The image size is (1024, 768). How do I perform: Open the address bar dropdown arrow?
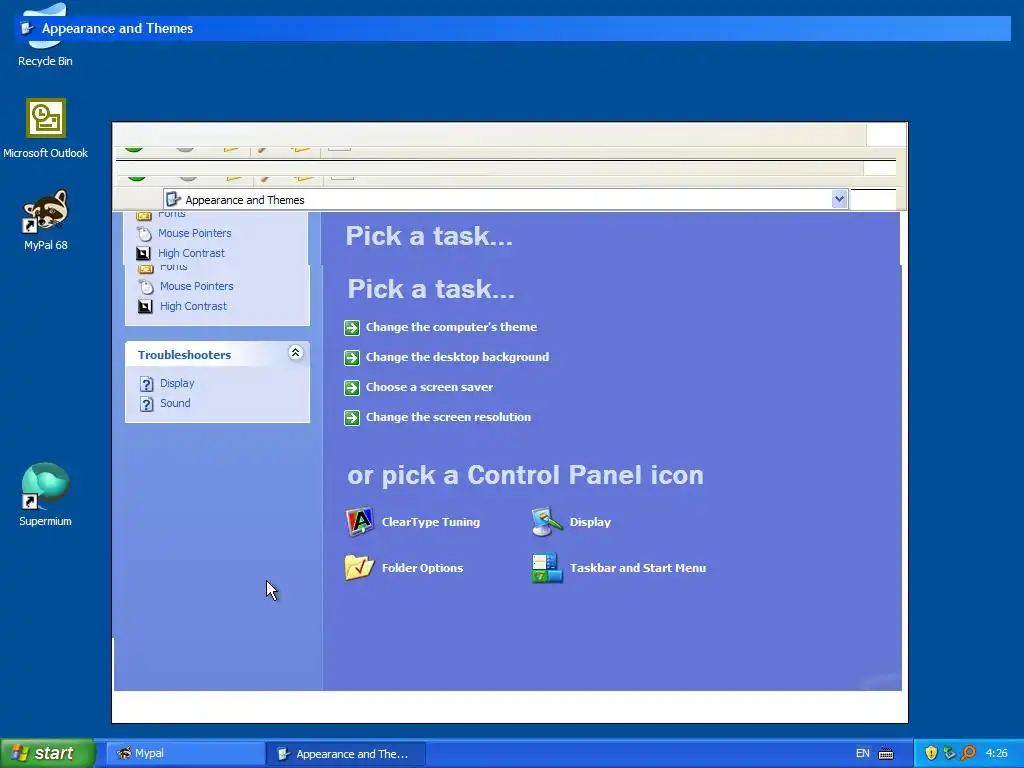coord(839,199)
